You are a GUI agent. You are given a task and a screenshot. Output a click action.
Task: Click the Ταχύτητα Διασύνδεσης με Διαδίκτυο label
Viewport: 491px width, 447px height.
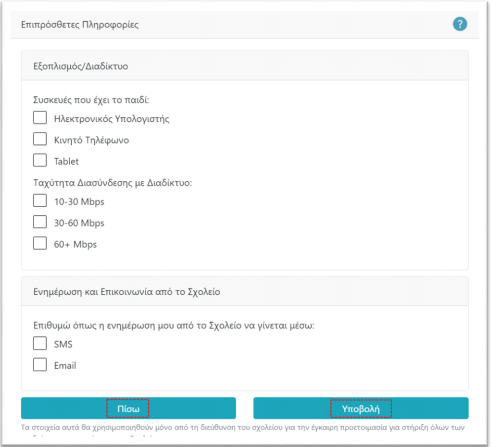(113, 183)
